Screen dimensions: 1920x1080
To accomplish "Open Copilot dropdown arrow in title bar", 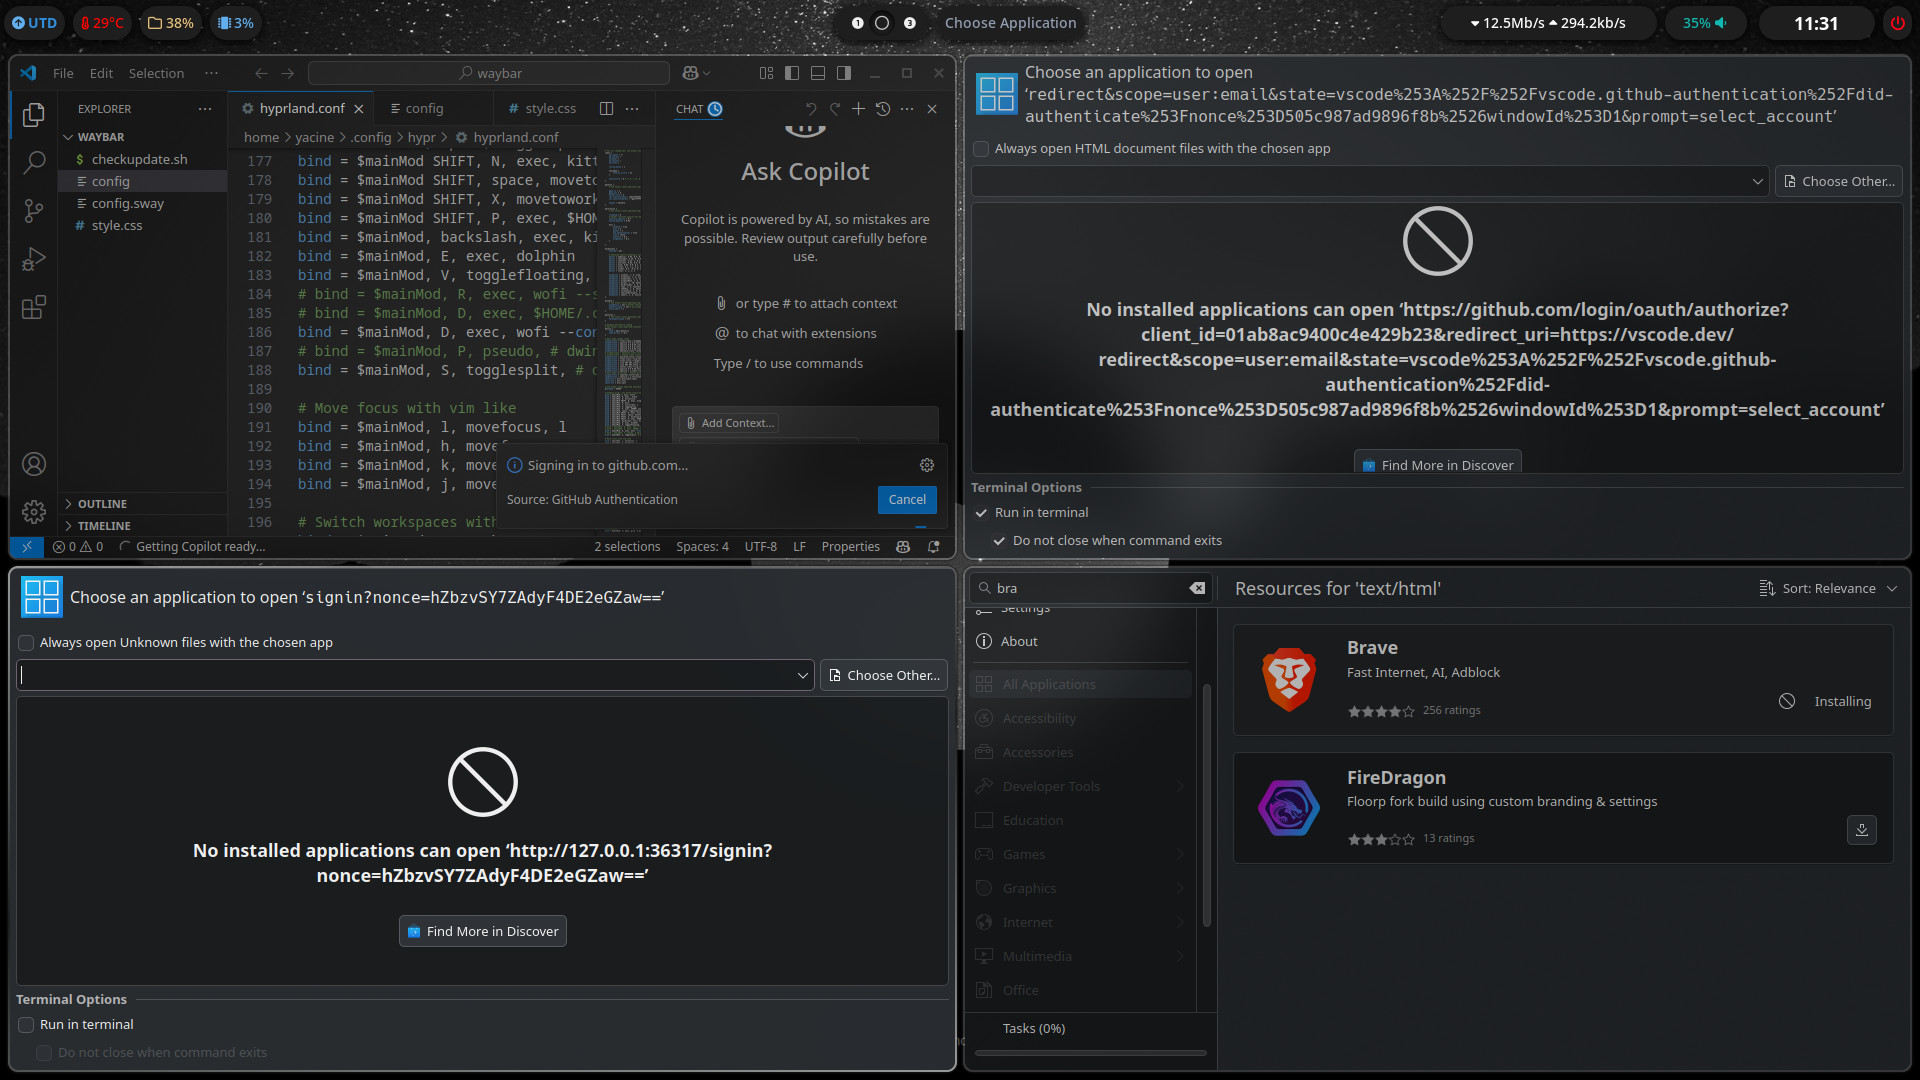I will 707,73.
